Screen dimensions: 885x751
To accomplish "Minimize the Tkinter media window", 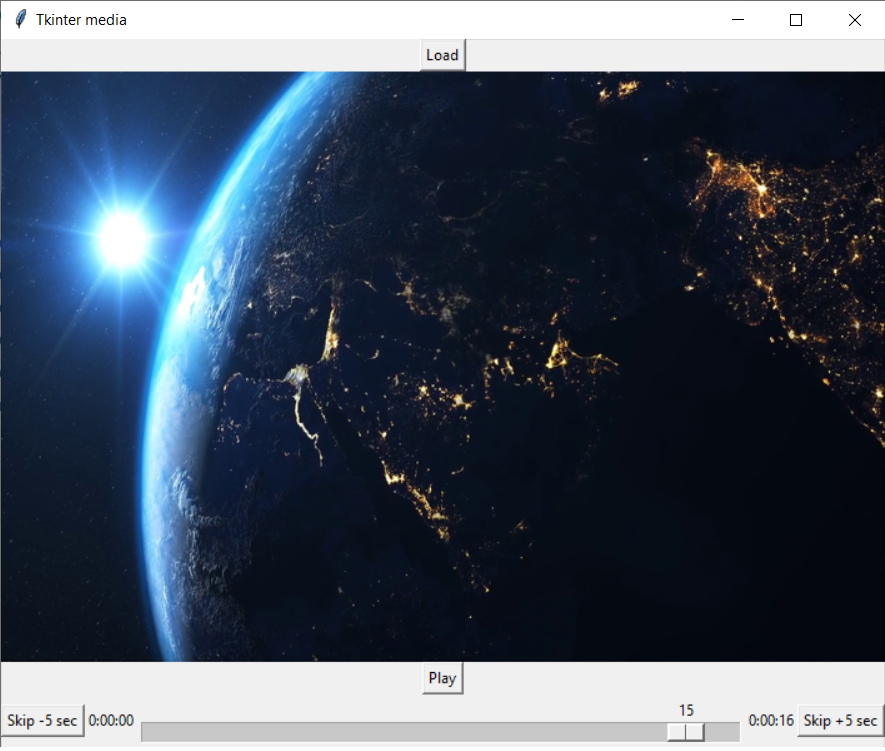I will pos(737,19).
